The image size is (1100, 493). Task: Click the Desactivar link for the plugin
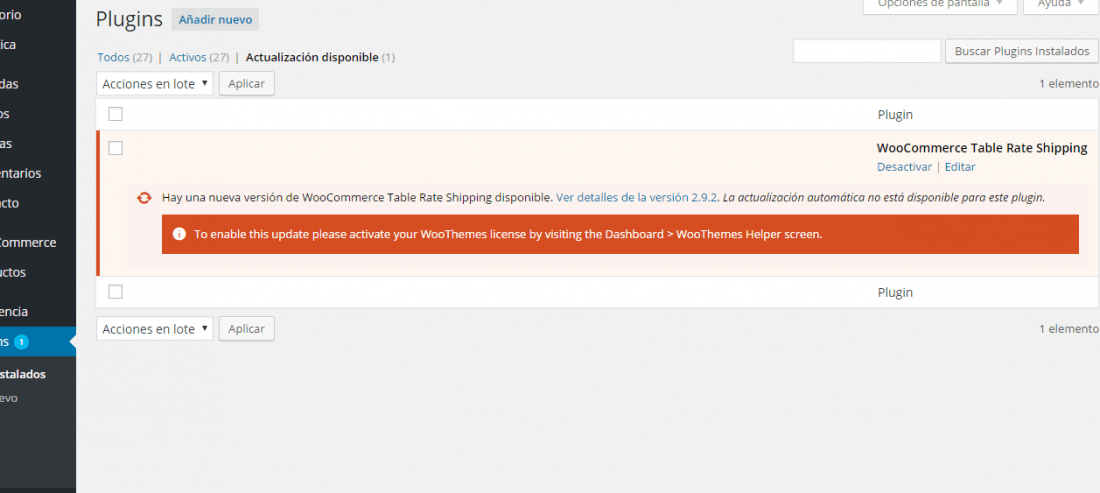point(904,167)
